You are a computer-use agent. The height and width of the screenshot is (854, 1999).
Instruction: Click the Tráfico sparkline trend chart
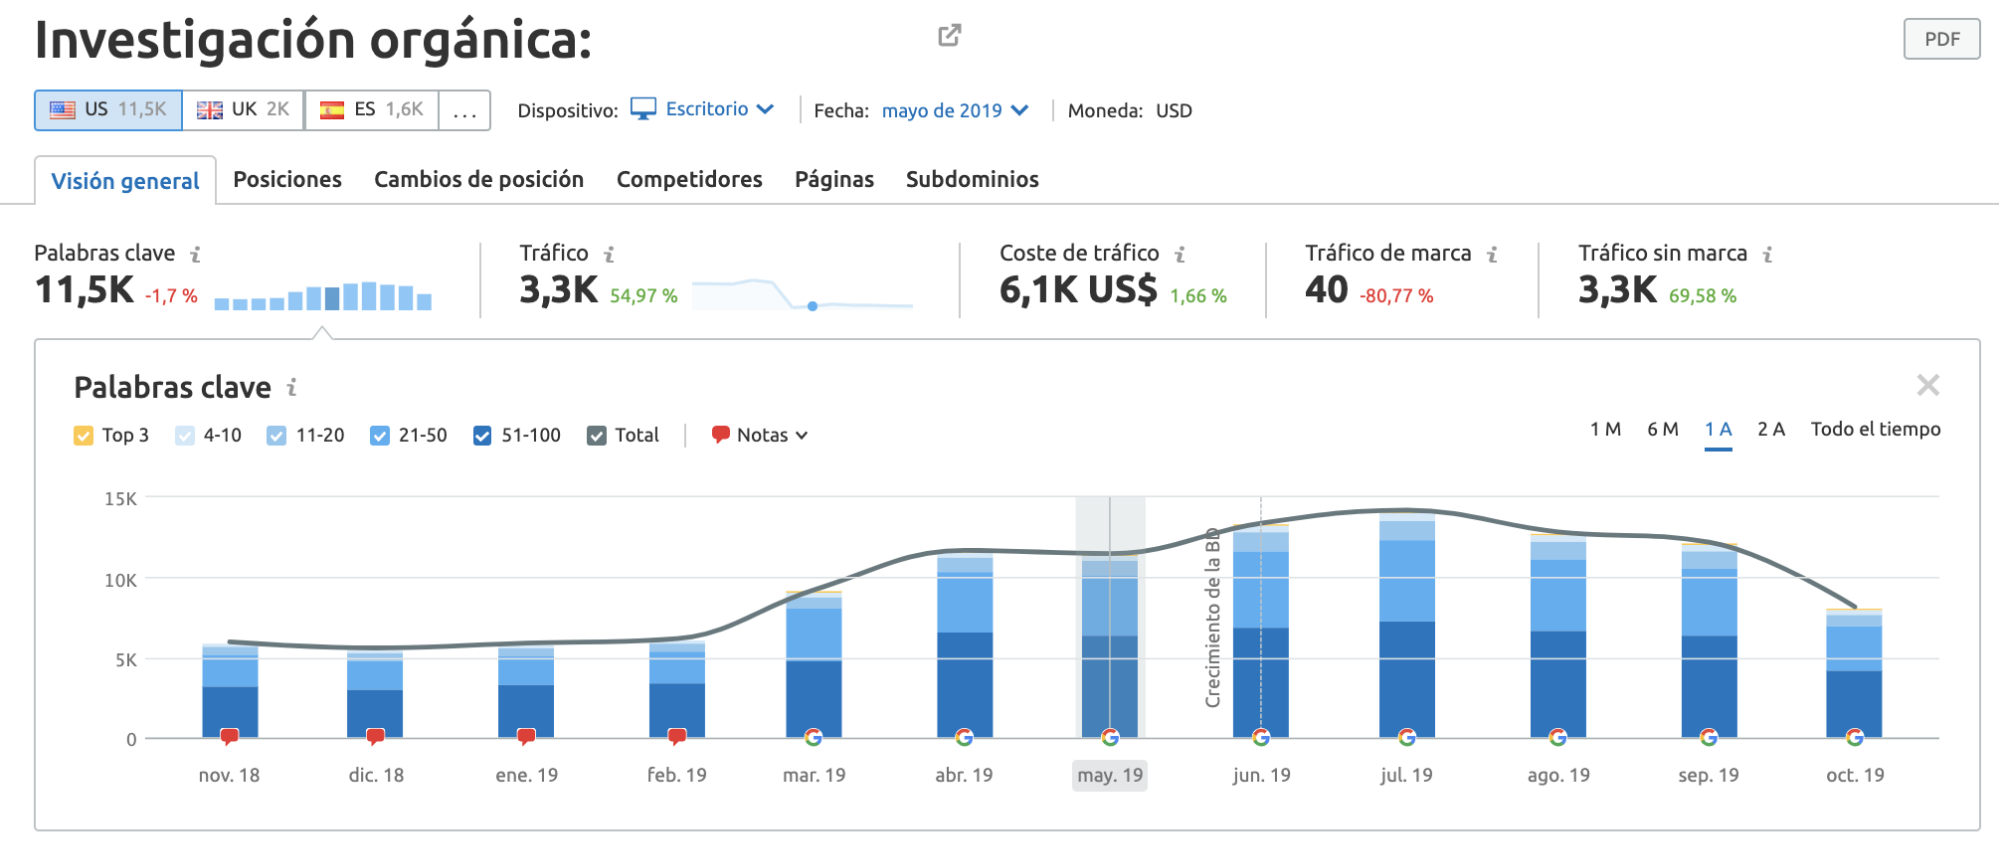click(x=802, y=294)
